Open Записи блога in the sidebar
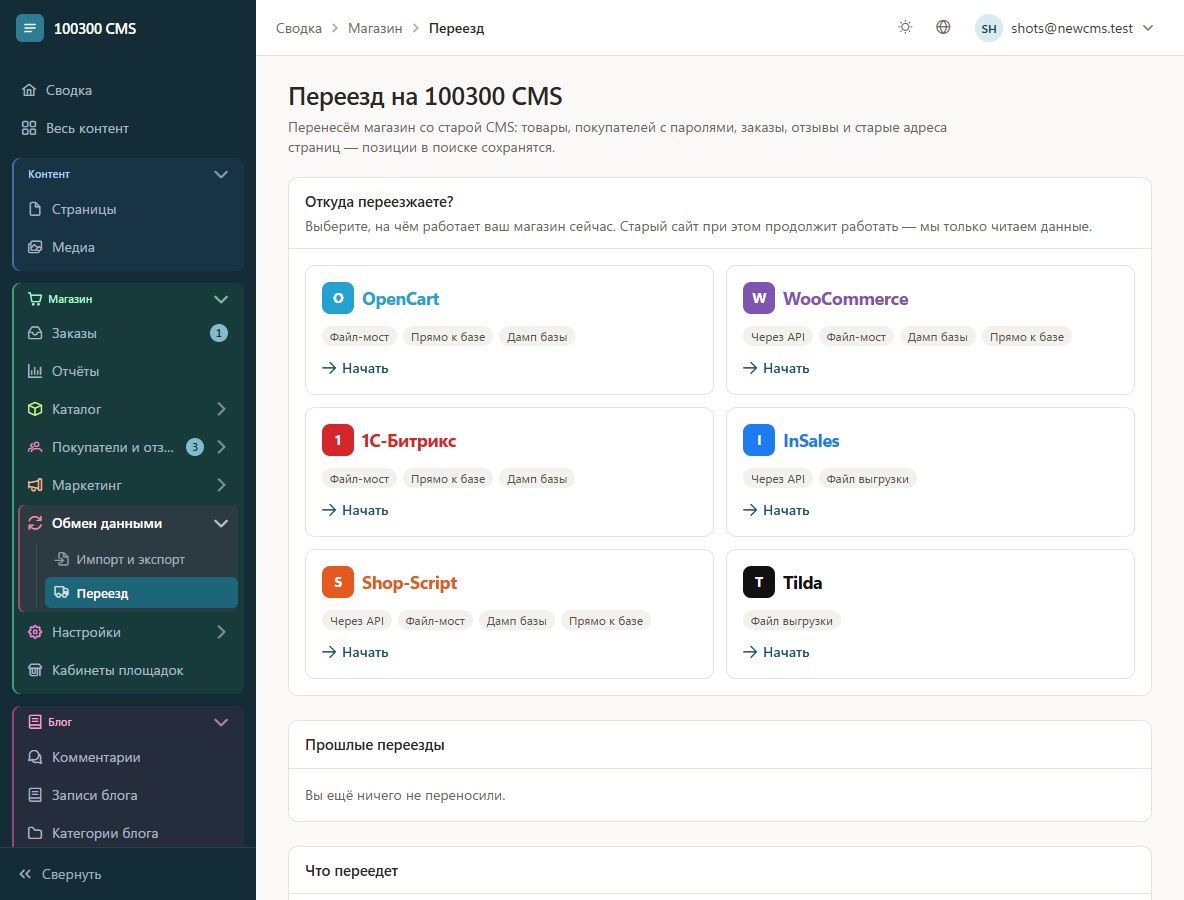The image size is (1184, 900). (x=128, y=795)
